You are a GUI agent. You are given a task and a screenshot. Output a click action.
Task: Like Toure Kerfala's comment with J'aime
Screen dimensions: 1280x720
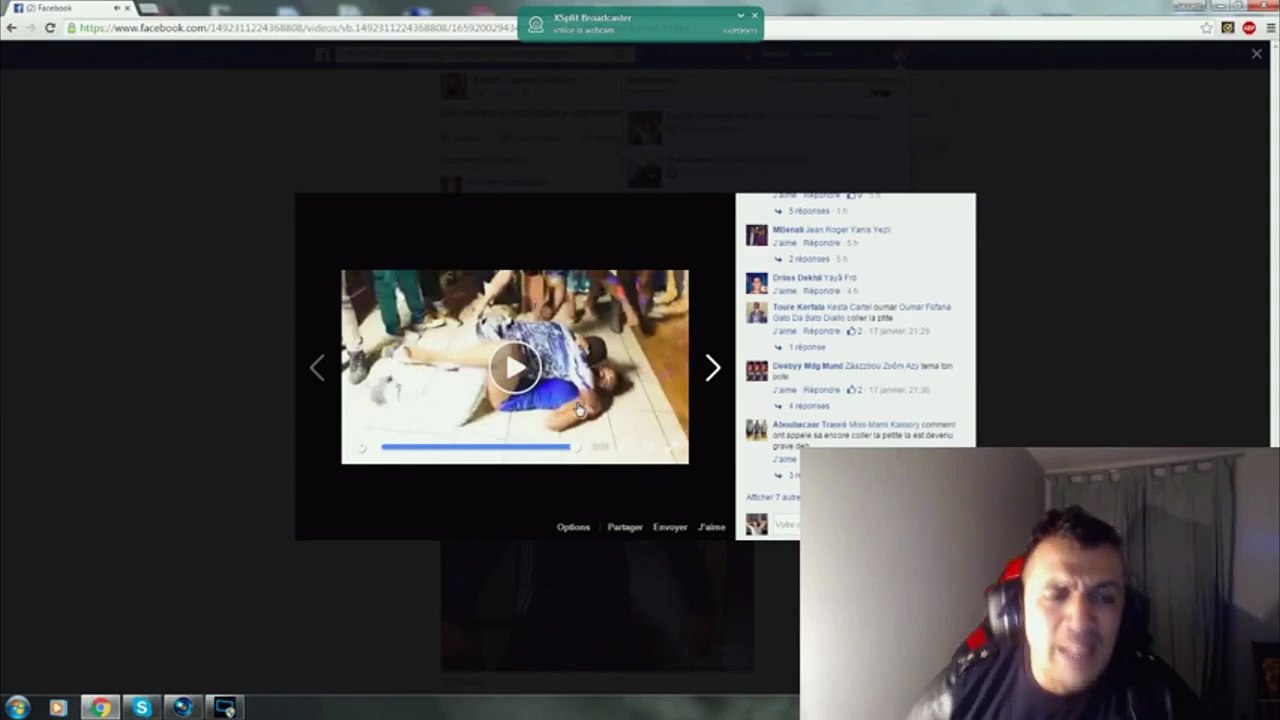[x=784, y=331]
